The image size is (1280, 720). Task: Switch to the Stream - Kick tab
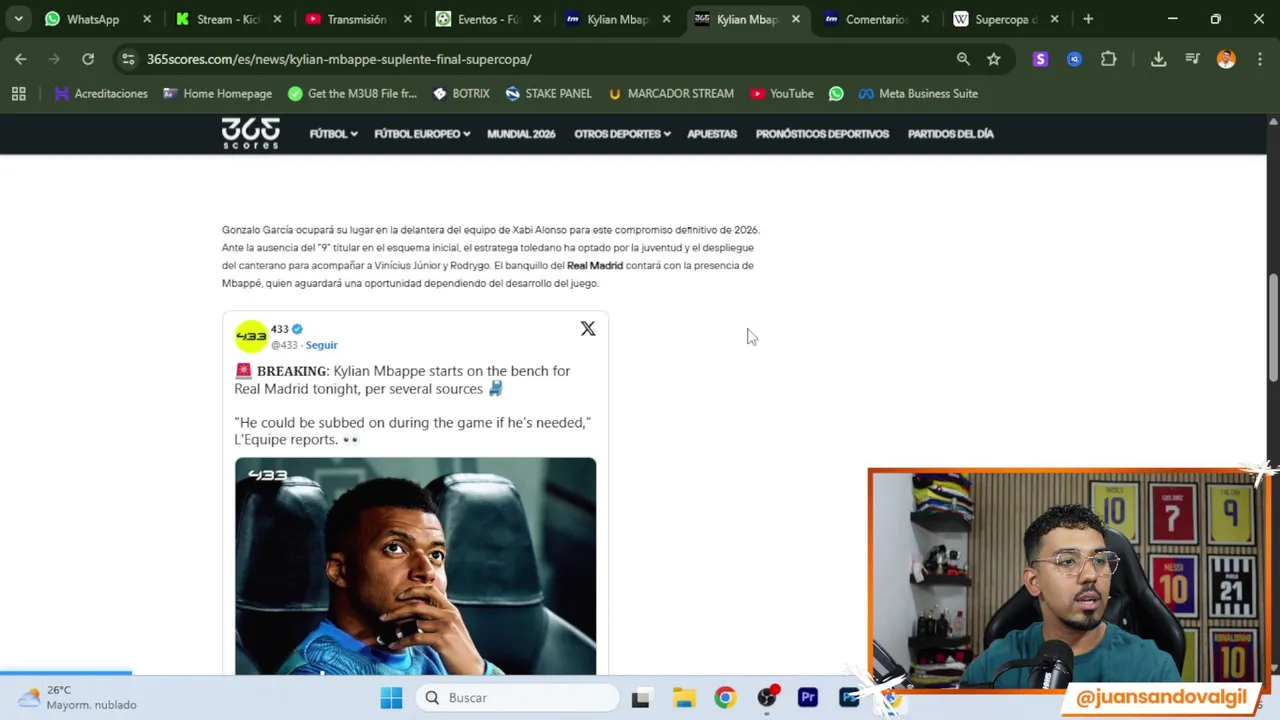[x=228, y=19]
